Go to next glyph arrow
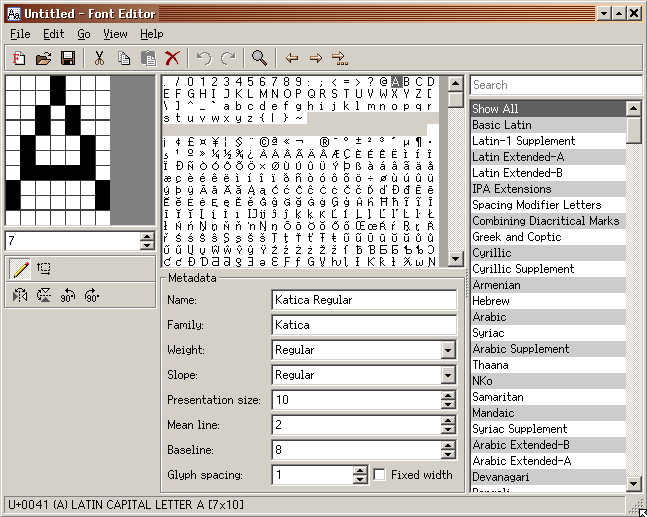 [x=315, y=59]
